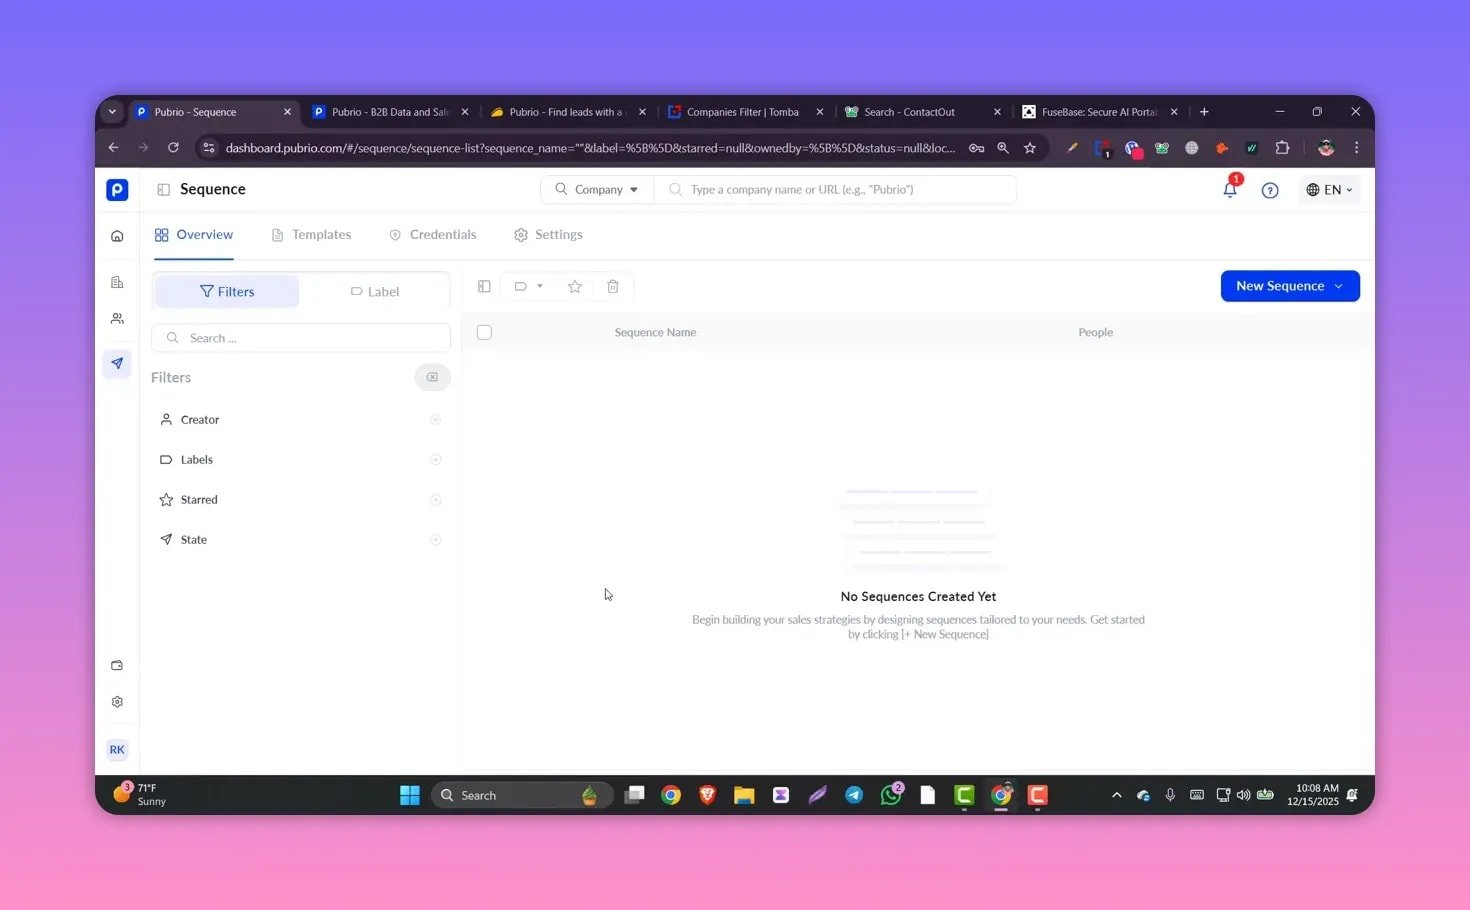This screenshot has width=1470, height=910.
Task: Click the wallet icon in left sidebar
Action: point(117,666)
